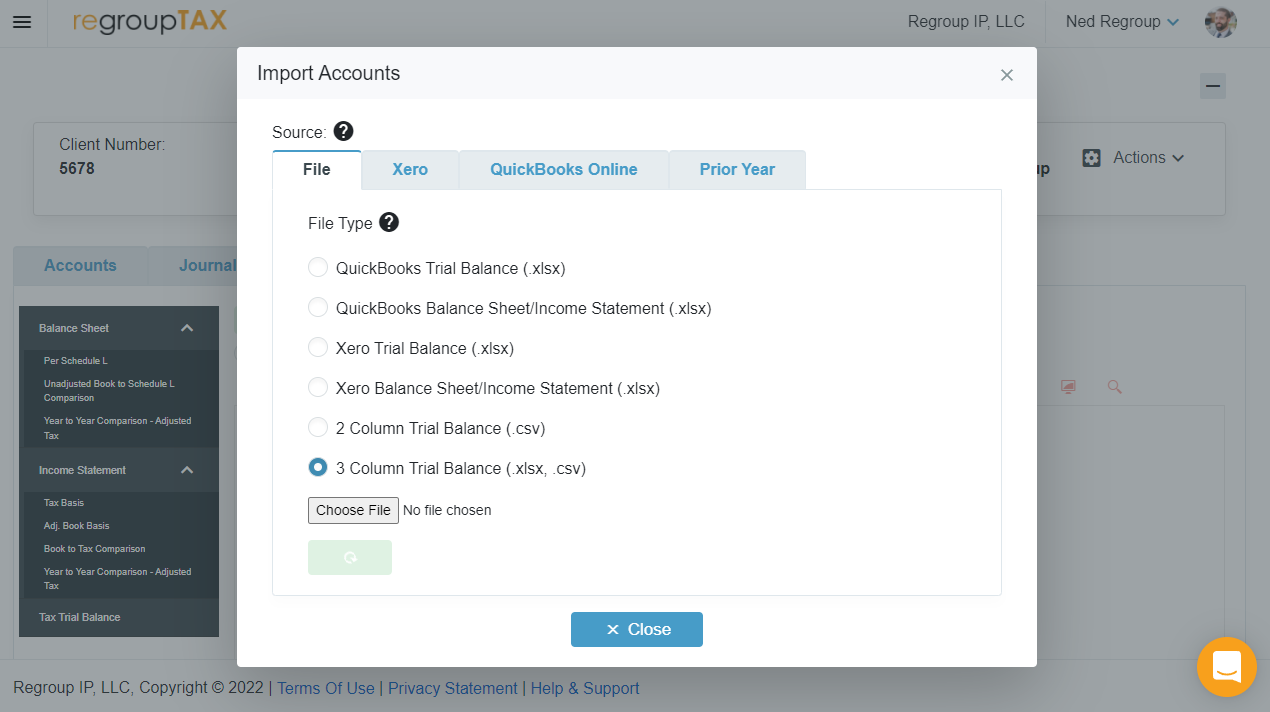This screenshot has width=1270, height=712.
Task: Switch to the File source tab
Action: pyautogui.click(x=317, y=170)
